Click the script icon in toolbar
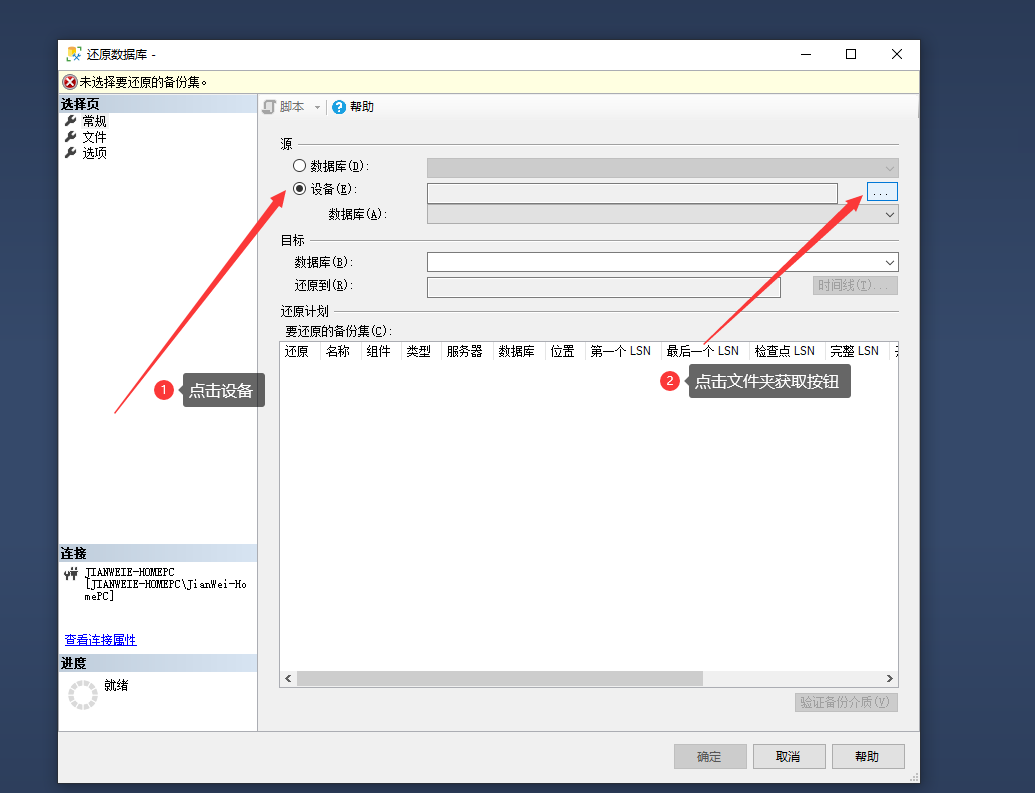Screen dimensions: 1035x793 (x=268, y=107)
